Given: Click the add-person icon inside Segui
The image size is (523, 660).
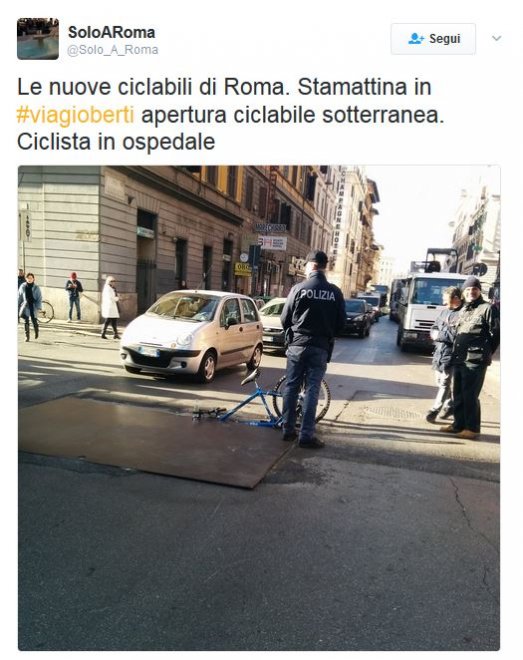Looking at the screenshot, I should [x=416, y=39].
